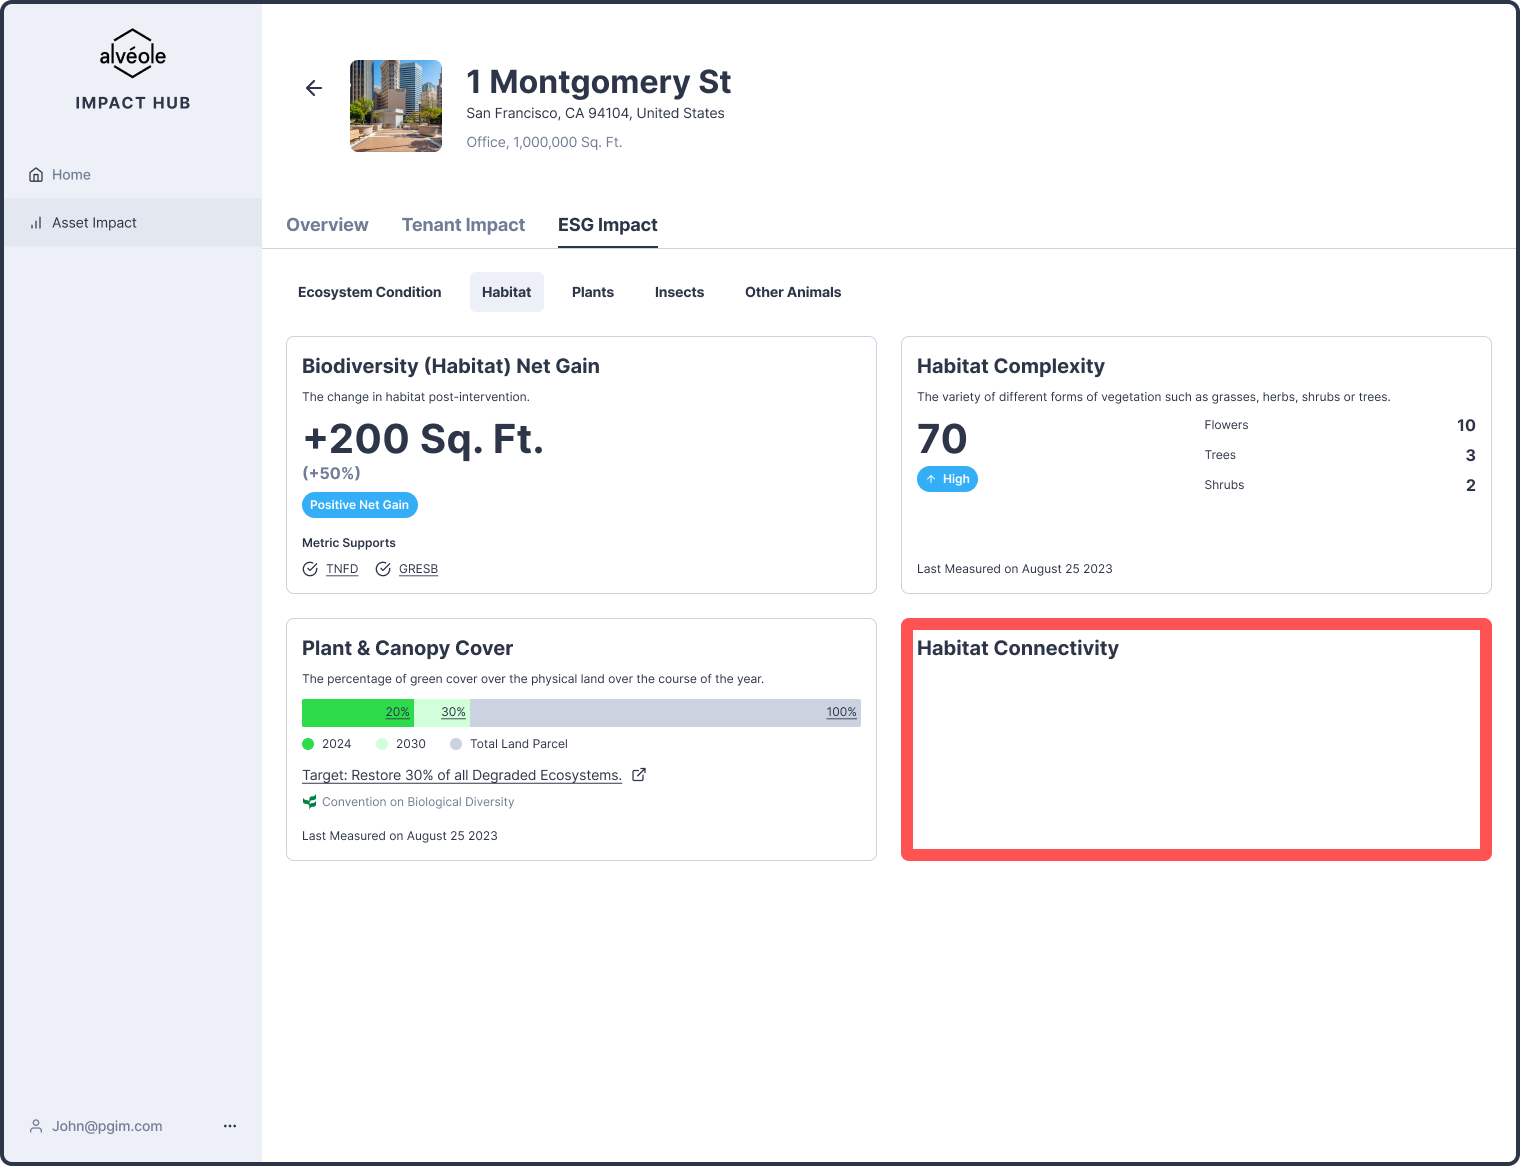Open the TNFD metric link
Viewport: 1520px width, 1166px height.
tap(342, 569)
